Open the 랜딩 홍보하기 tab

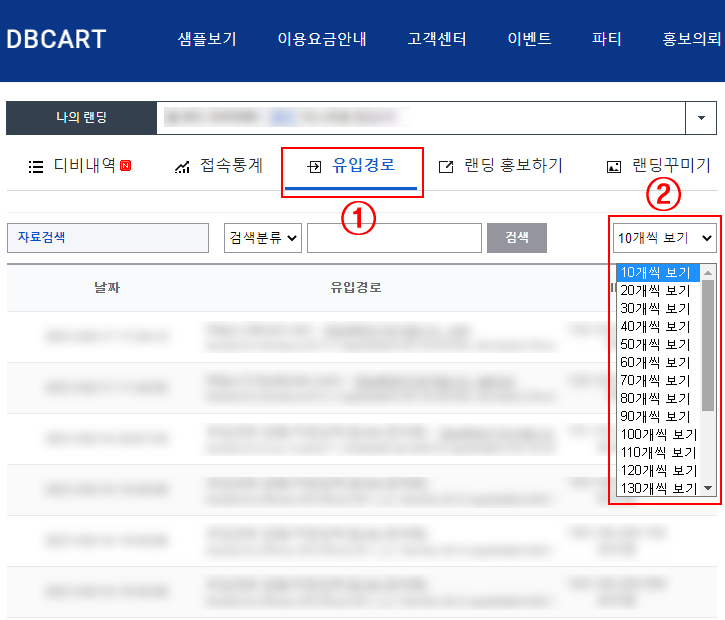pos(513,166)
